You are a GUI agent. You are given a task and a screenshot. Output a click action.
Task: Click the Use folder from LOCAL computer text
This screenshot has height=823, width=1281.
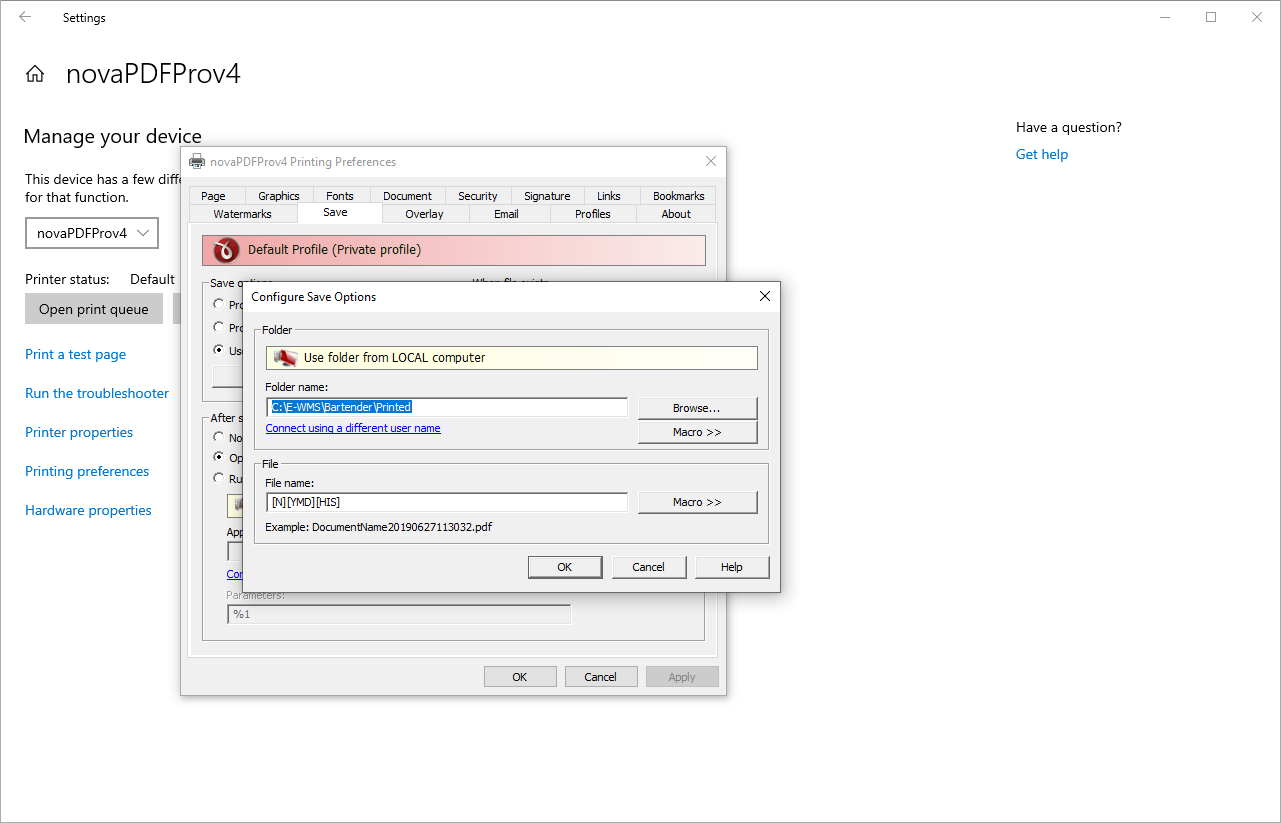[x=395, y=358]
